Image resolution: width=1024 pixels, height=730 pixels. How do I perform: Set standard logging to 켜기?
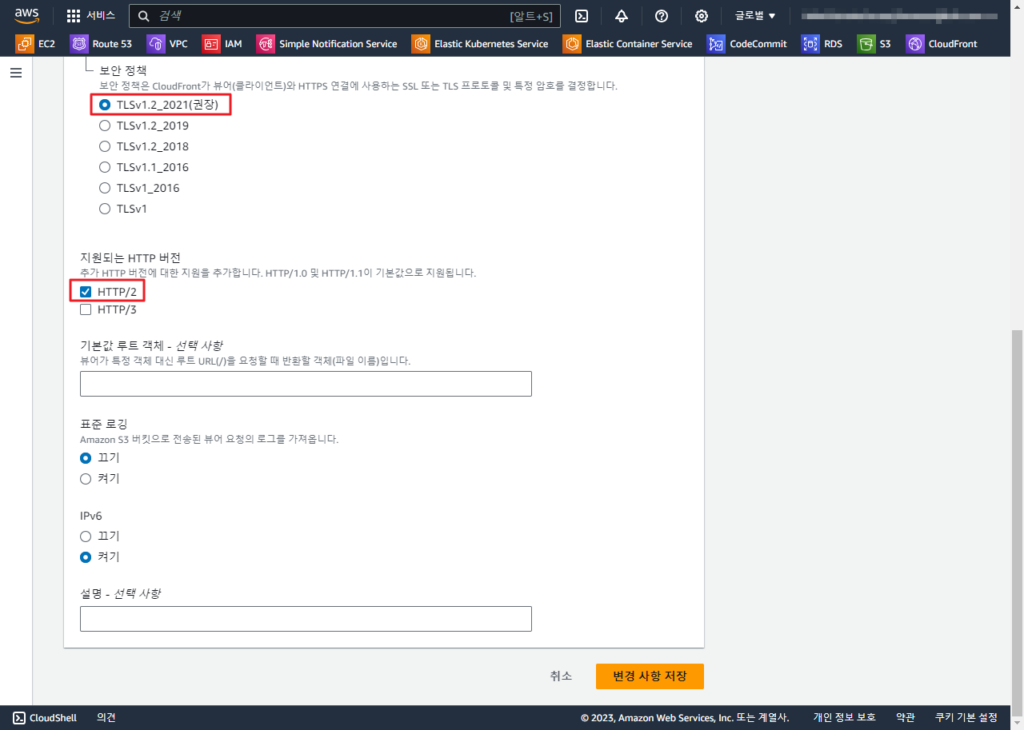coord(86,479)
